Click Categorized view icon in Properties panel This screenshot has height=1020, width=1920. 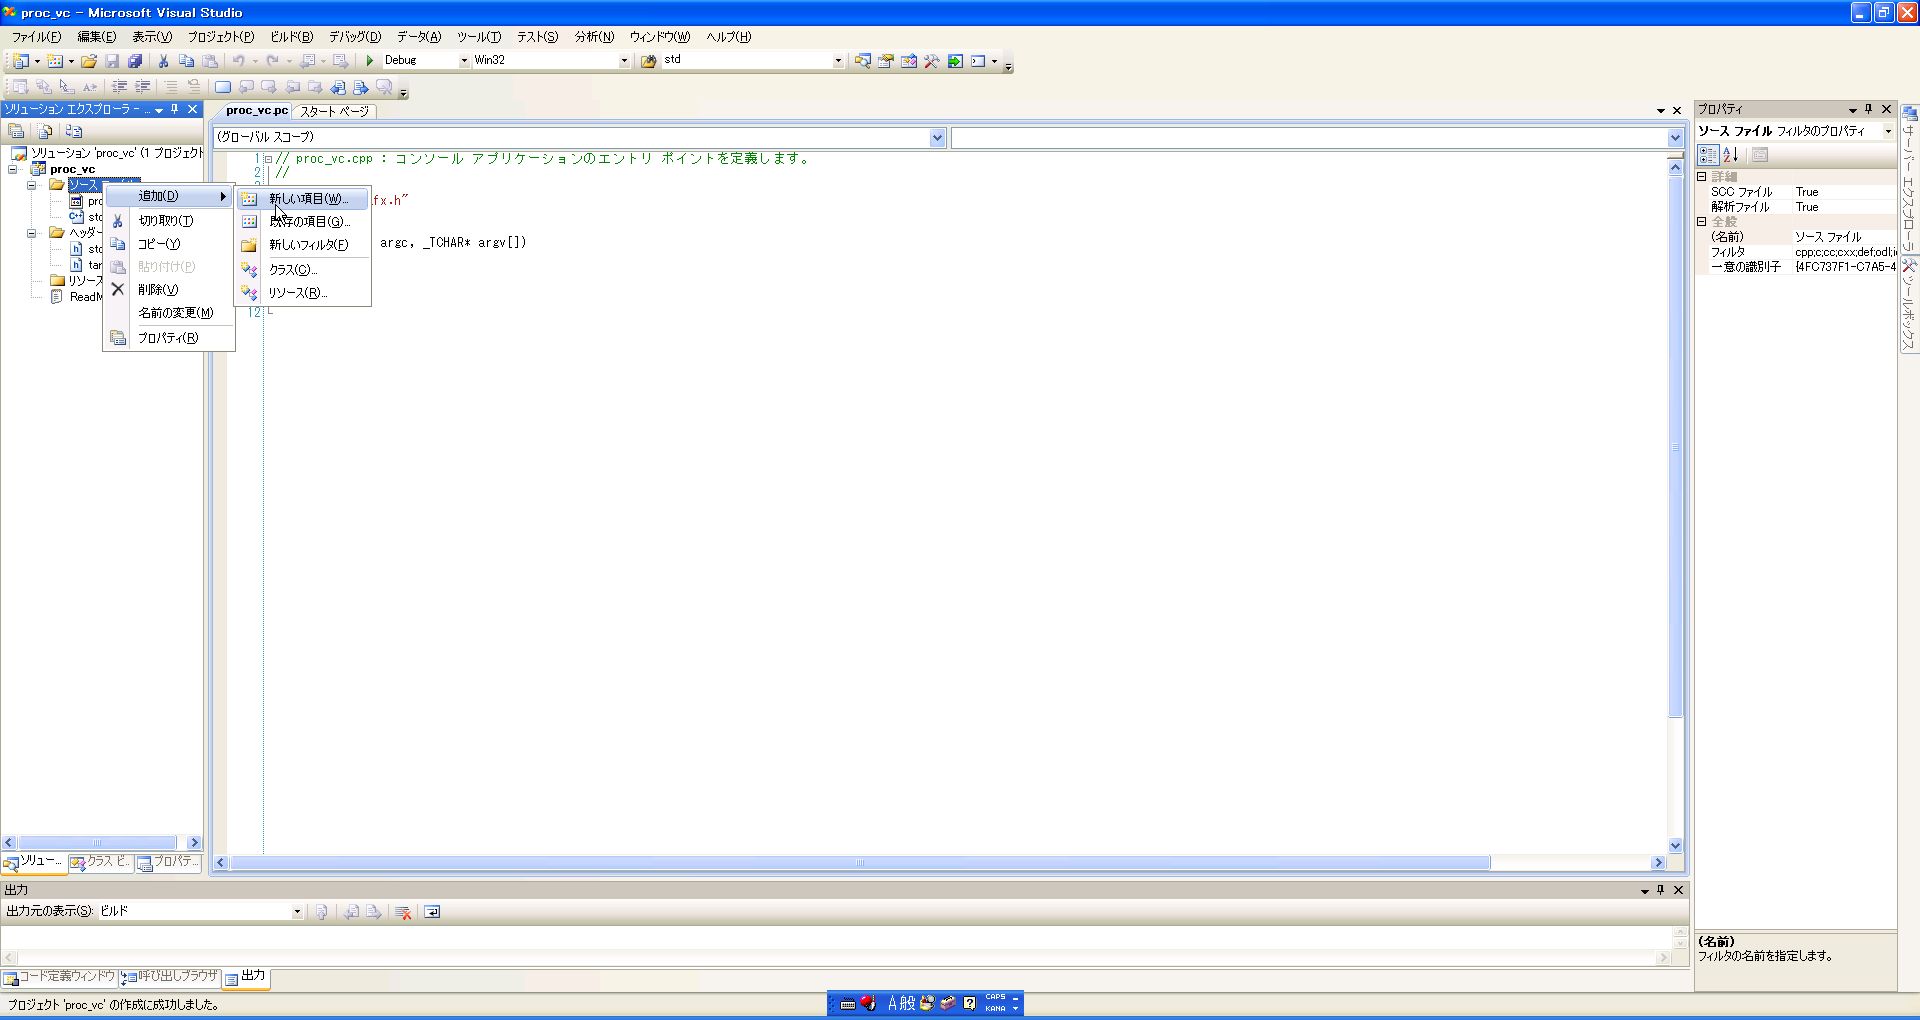click(x=1708, y=155)
